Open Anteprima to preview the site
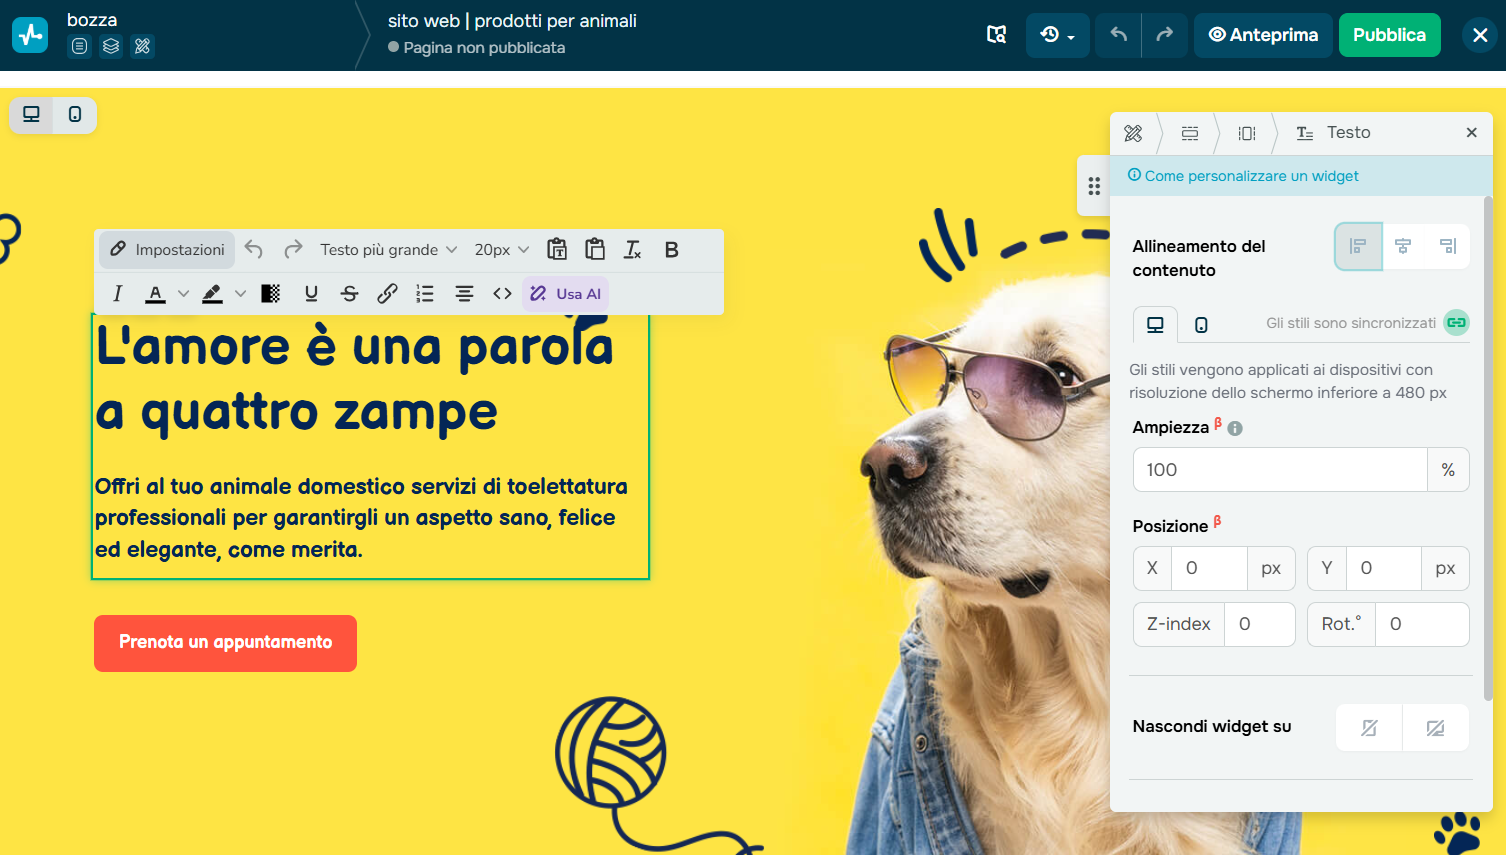Image resolution: width=1506 pixels, height=855 pixels. 1262,34
